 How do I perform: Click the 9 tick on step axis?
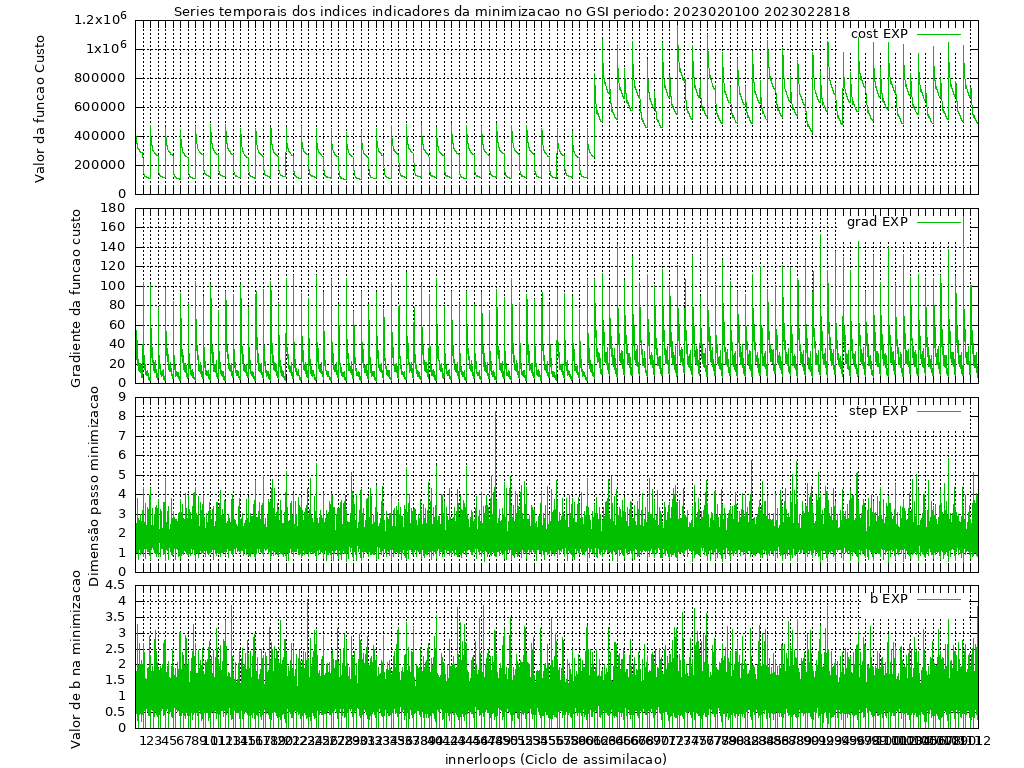tap(122, 397)
